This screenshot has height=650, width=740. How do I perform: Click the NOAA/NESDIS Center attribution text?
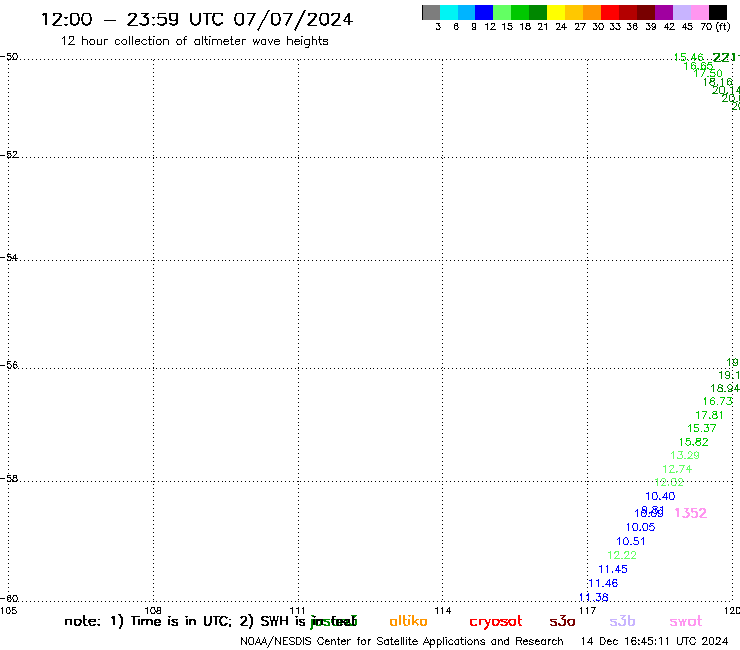[402, 642]
